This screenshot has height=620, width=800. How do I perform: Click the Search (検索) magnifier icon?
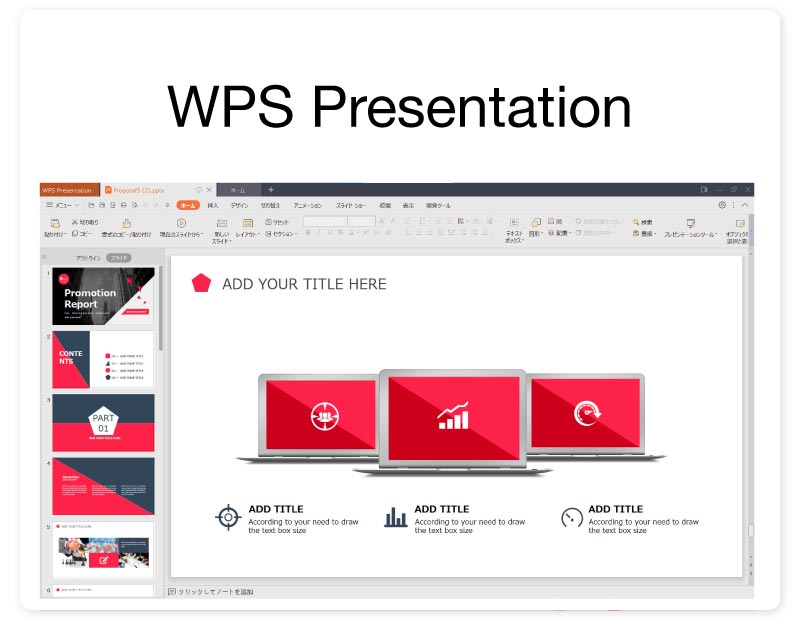tap(636, 222)
